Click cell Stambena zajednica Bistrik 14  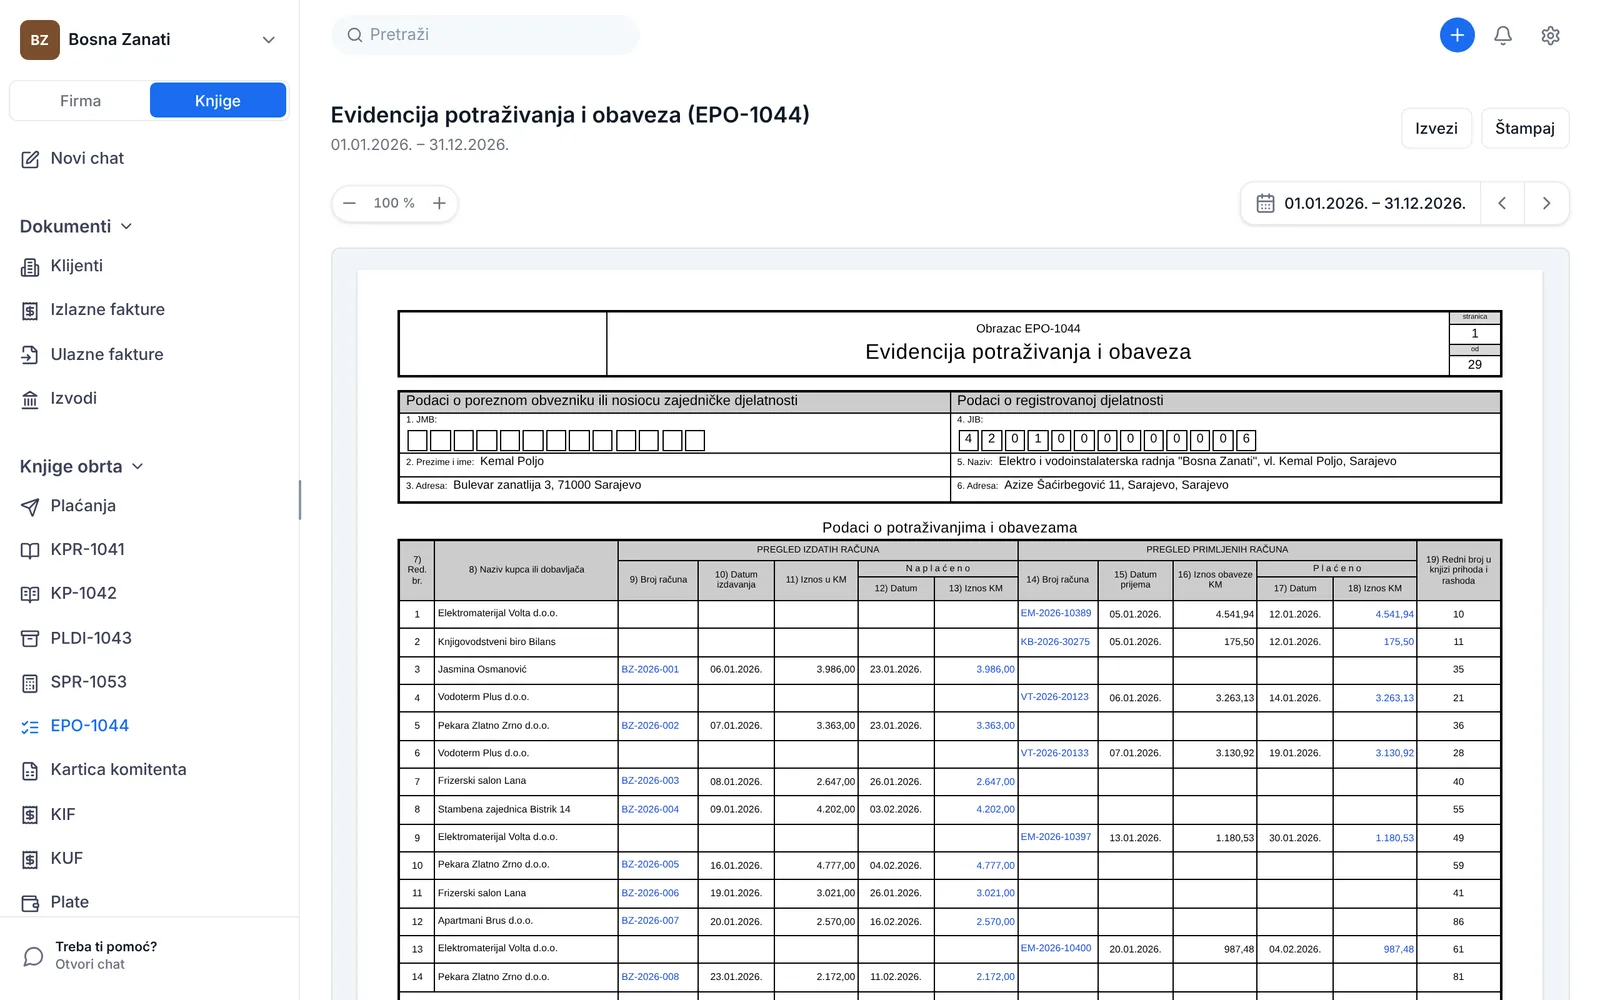coord(527,809)
